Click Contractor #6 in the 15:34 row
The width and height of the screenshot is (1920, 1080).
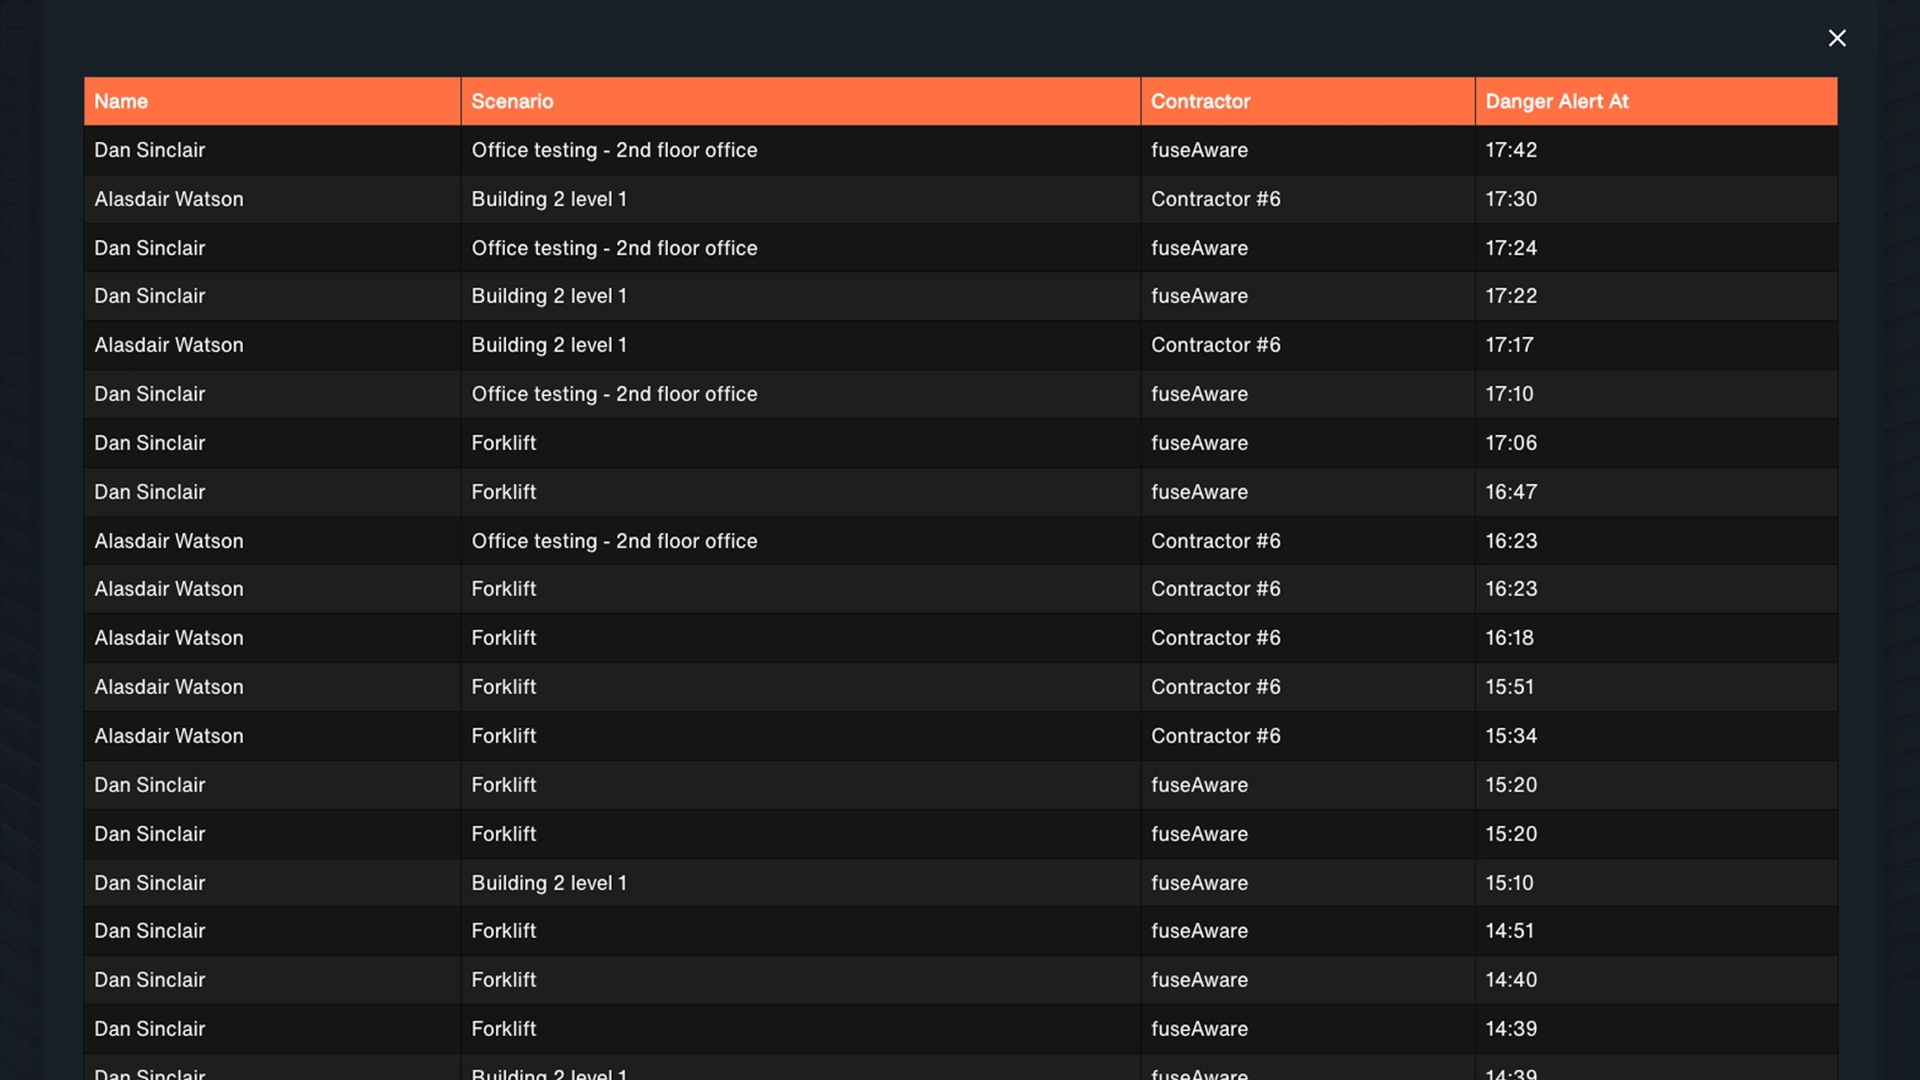tap(1215, 736)
